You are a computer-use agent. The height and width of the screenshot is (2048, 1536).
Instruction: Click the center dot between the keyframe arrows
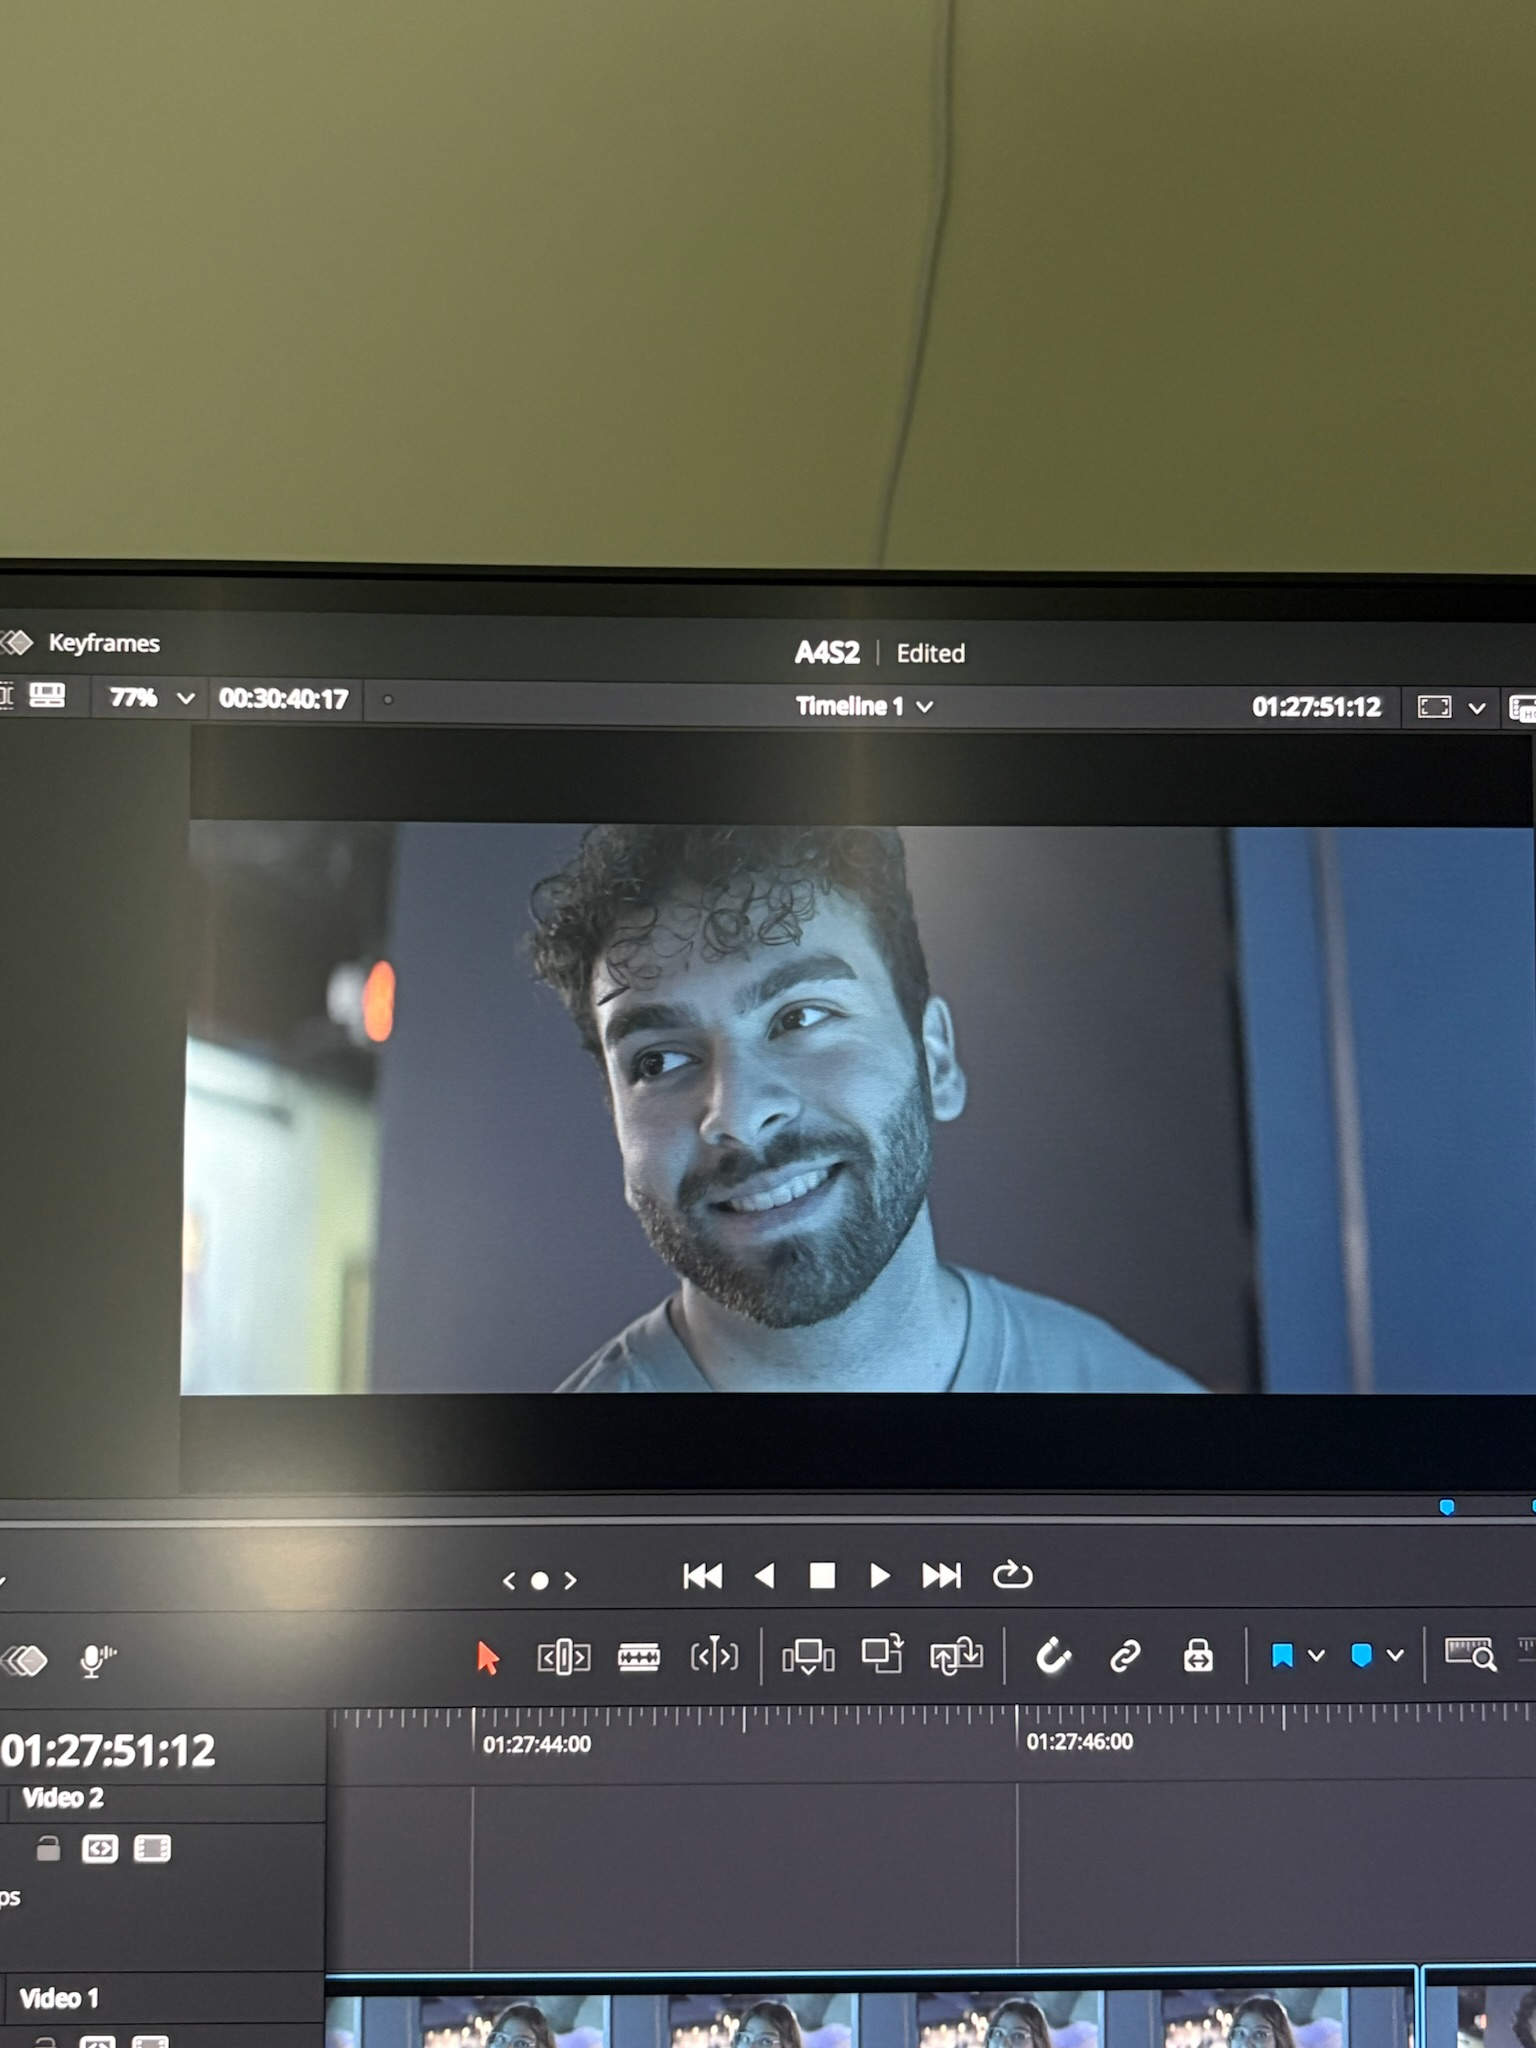[x=539, y=1581]
